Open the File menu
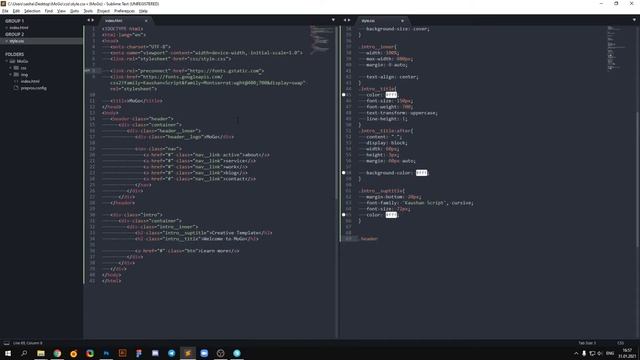The image size is (640, 360). pyautogui.click(x=5, y=11)
